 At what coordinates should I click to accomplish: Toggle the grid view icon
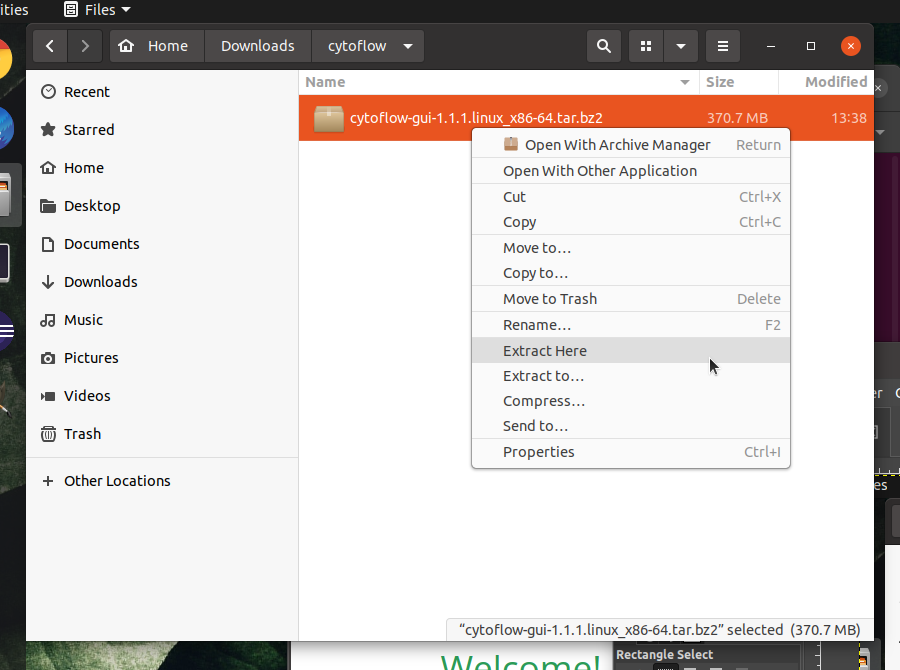click(646, 46)
